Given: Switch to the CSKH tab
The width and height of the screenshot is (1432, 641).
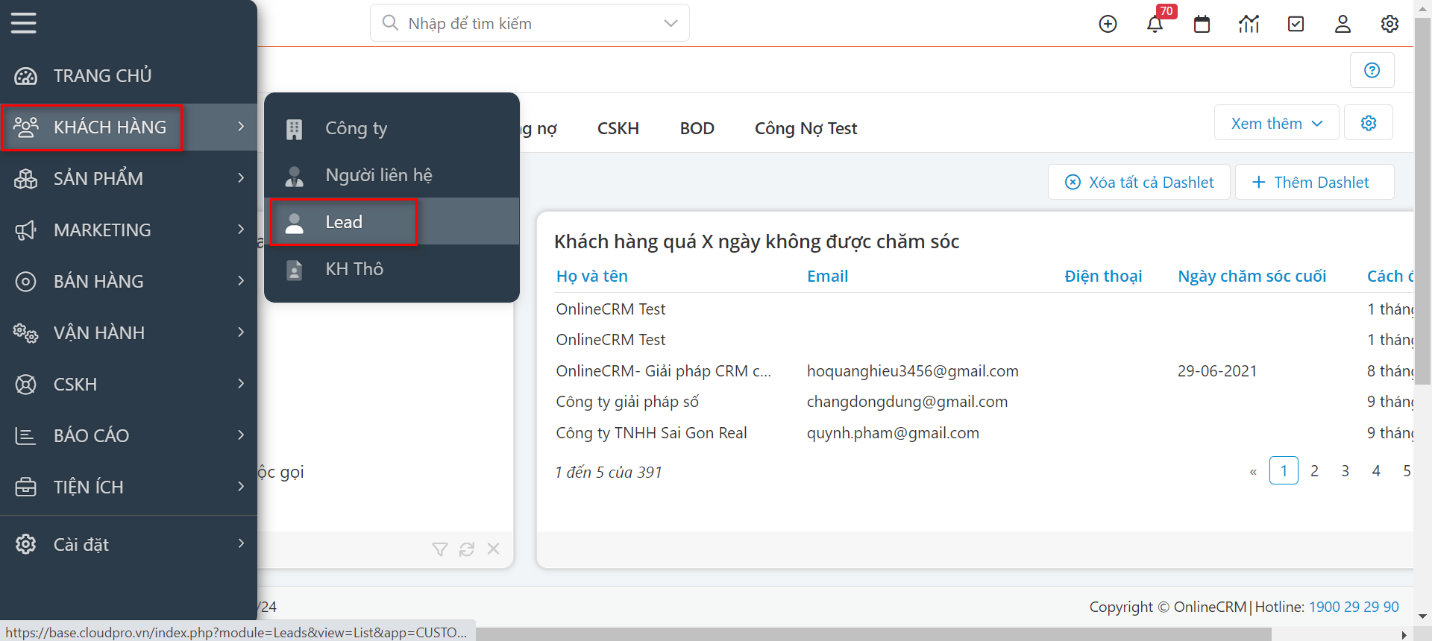Looking at the screenshot, I should click(x=618, y=128).
